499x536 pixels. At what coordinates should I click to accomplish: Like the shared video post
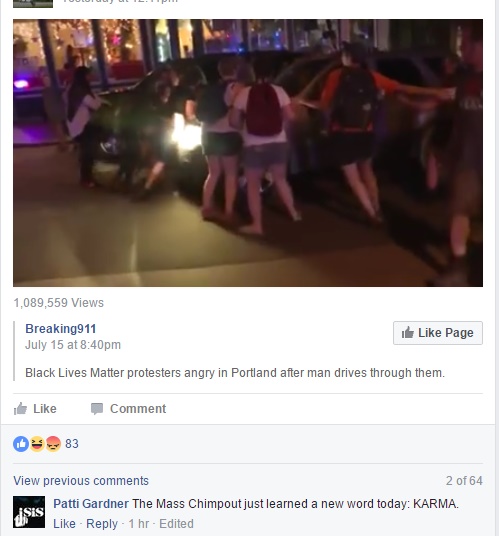click(35, 408)
